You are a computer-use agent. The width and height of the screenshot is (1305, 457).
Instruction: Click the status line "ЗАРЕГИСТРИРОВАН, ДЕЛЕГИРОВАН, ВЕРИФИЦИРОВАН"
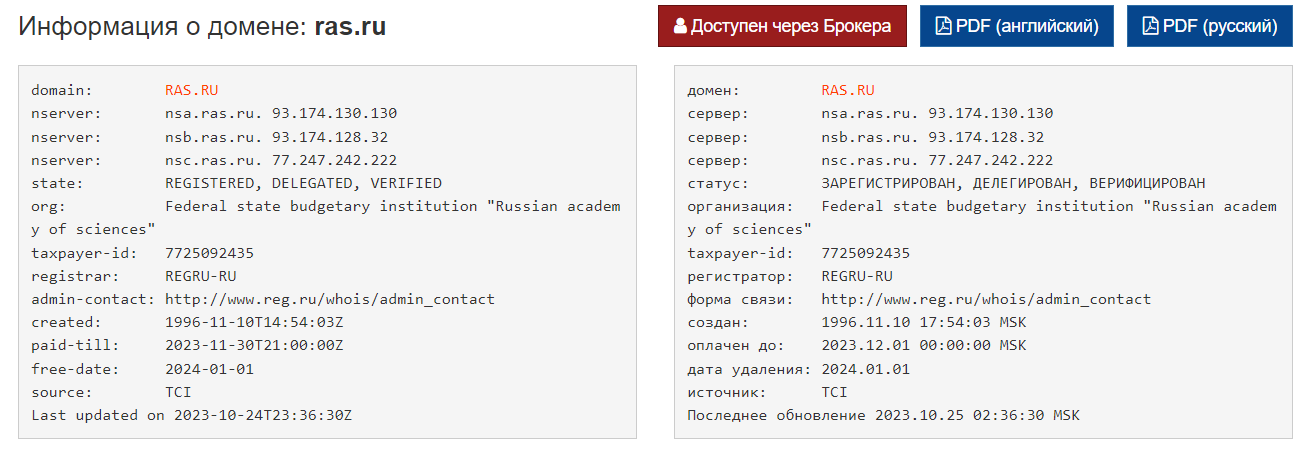[1014, 183]
